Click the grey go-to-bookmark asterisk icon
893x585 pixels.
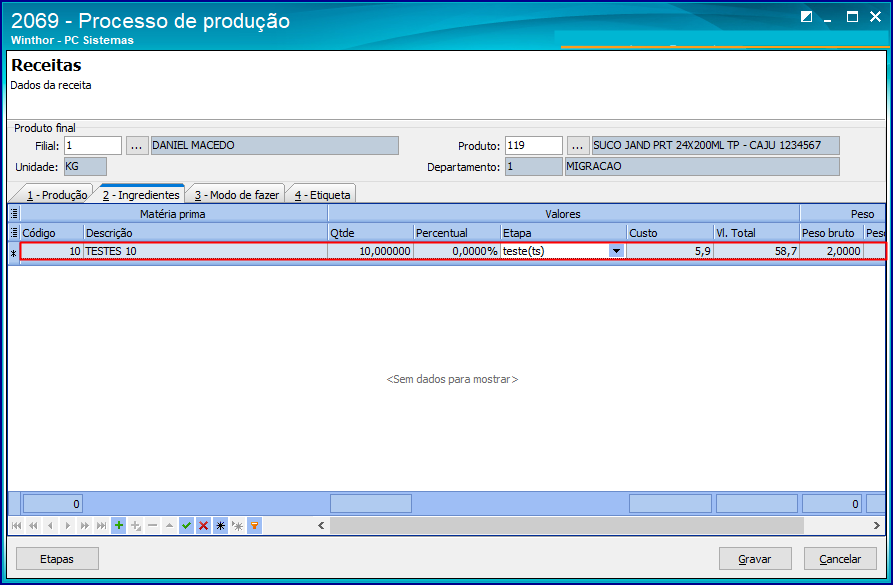(237, 525)
